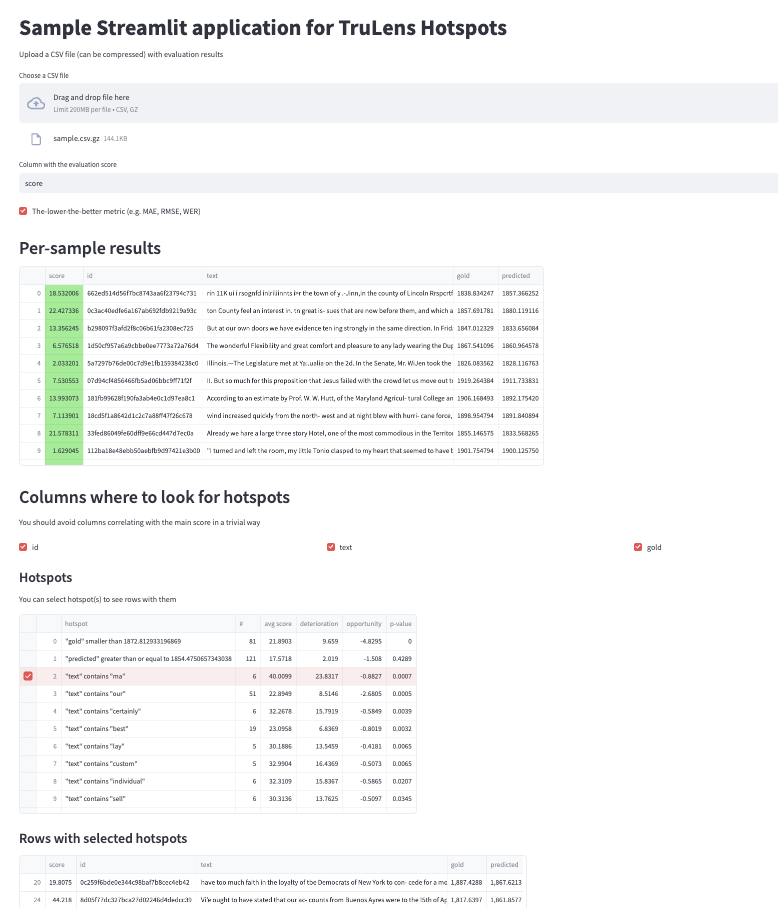The height and width of the screenshot is (908, 778).
Task: Click opportunity value -4.8295
Action: 364,642
